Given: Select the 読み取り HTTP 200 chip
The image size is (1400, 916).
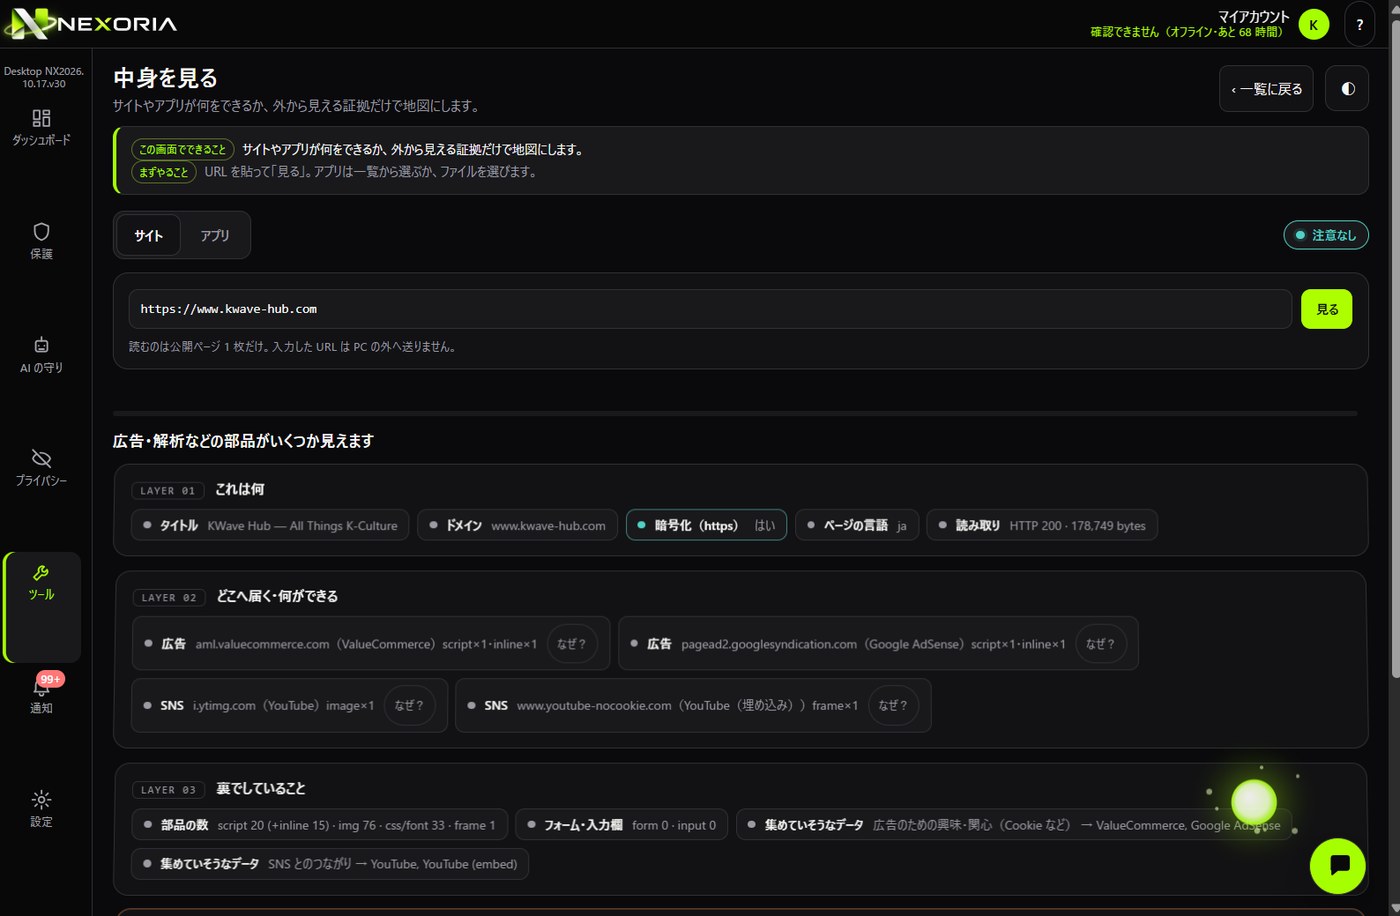Looking at the screenshot, I should [x=1042, y=525].
